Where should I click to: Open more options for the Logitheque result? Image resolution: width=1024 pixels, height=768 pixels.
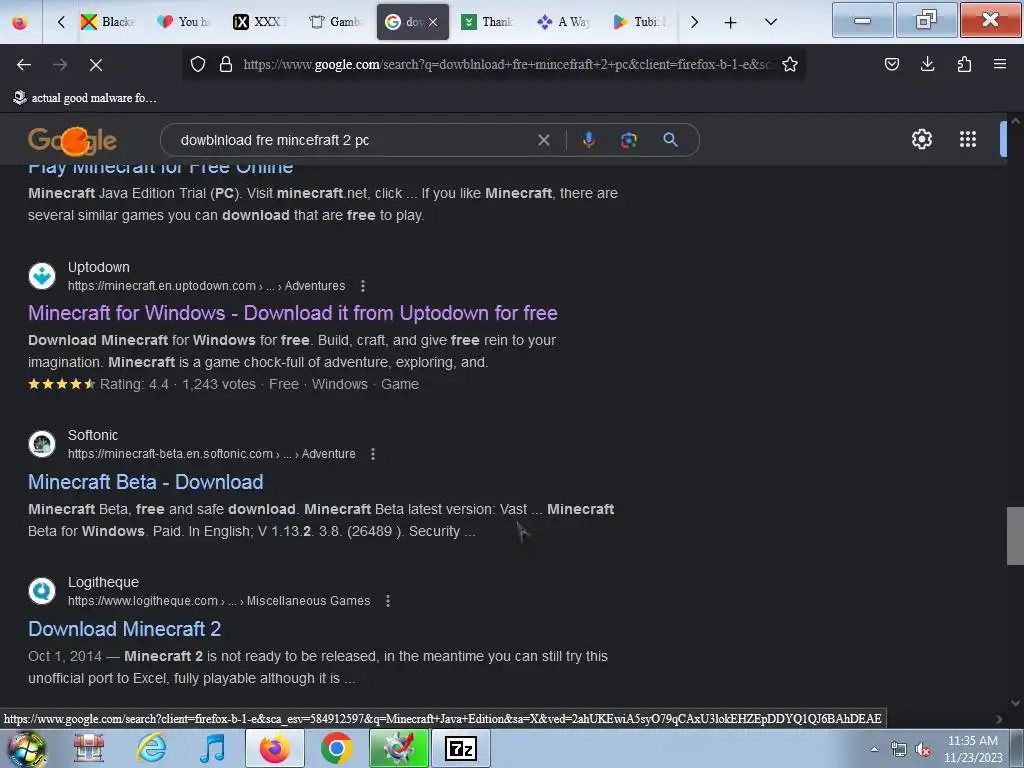(388, 601)
